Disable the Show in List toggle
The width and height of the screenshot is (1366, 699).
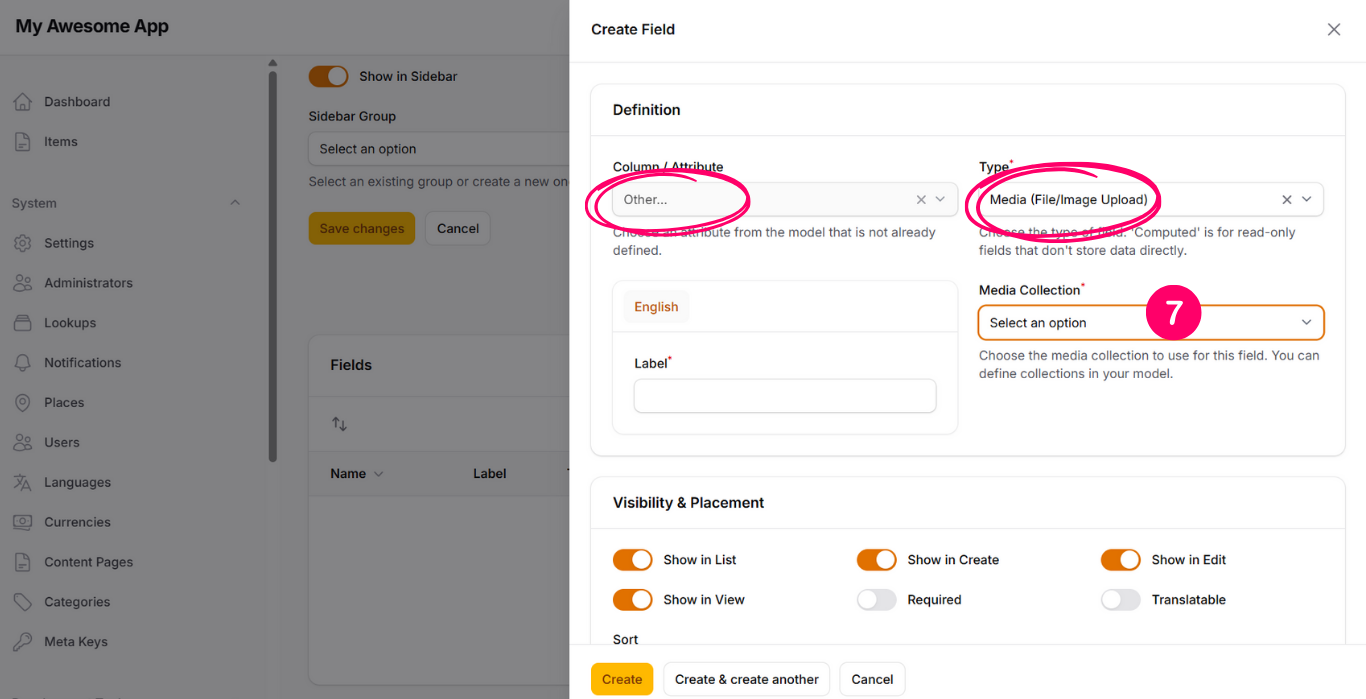point(632,560)
